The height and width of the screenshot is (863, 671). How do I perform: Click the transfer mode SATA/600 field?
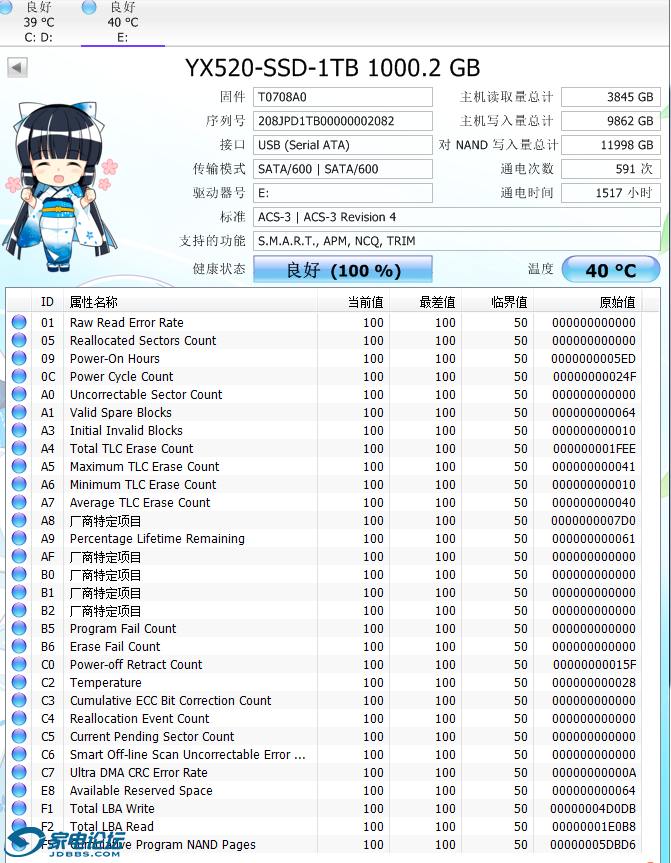click(x=342, y=169)
